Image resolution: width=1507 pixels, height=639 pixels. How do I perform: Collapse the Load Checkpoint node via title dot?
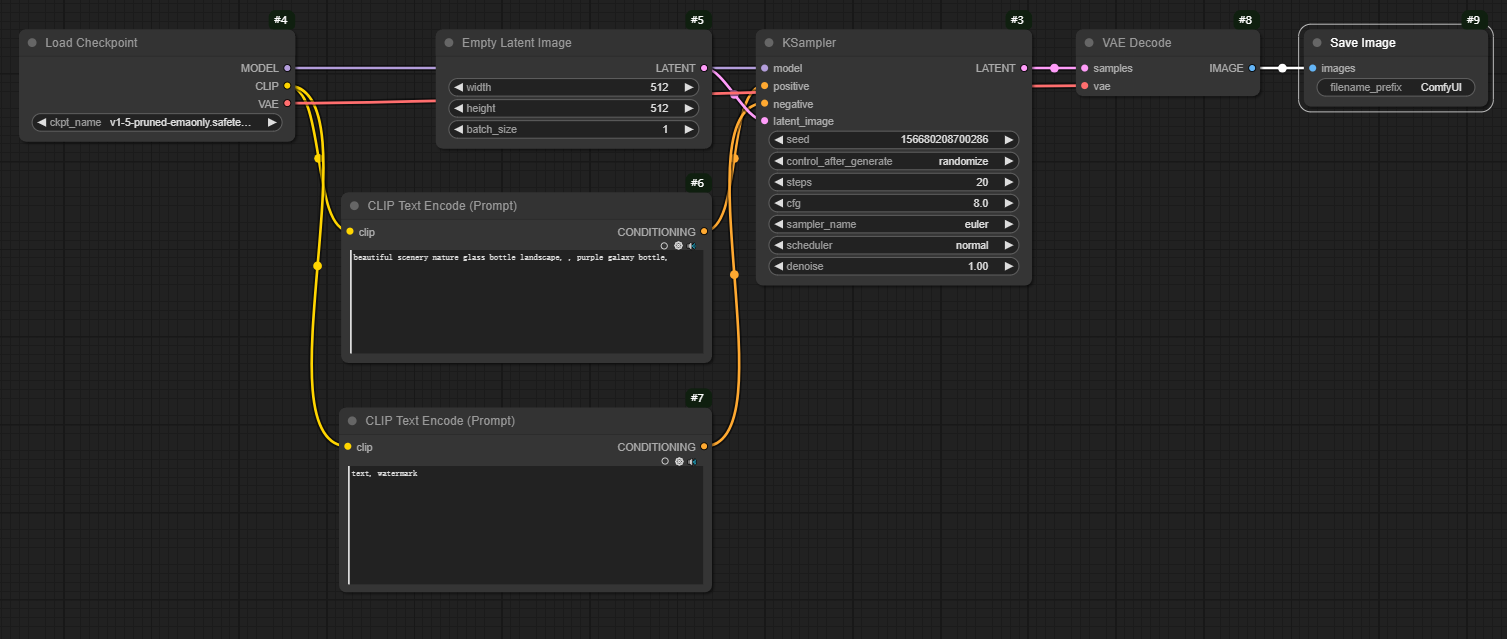click(32, 43)
